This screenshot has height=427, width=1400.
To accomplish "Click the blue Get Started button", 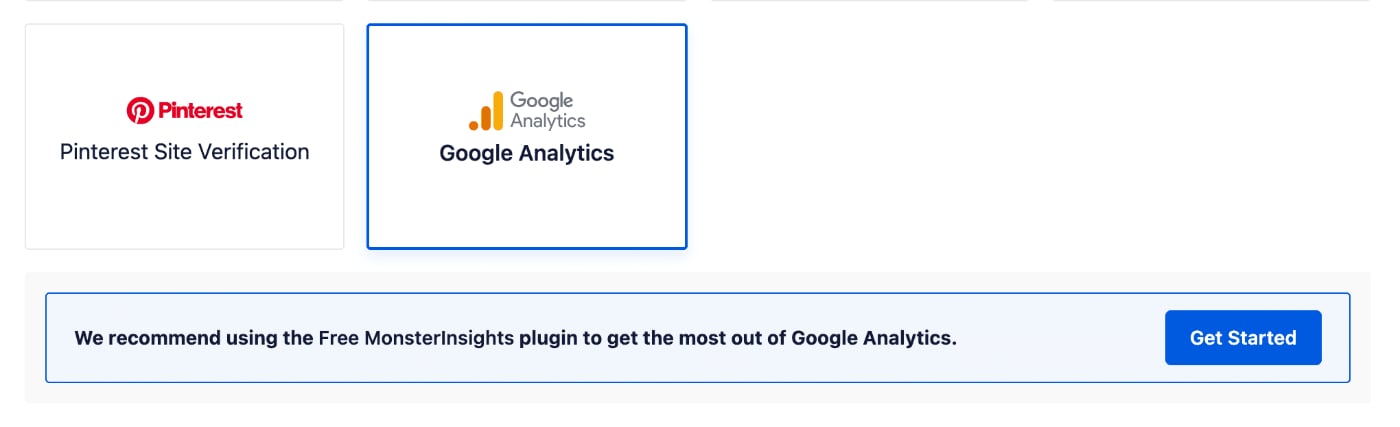I will (1243, 338).
